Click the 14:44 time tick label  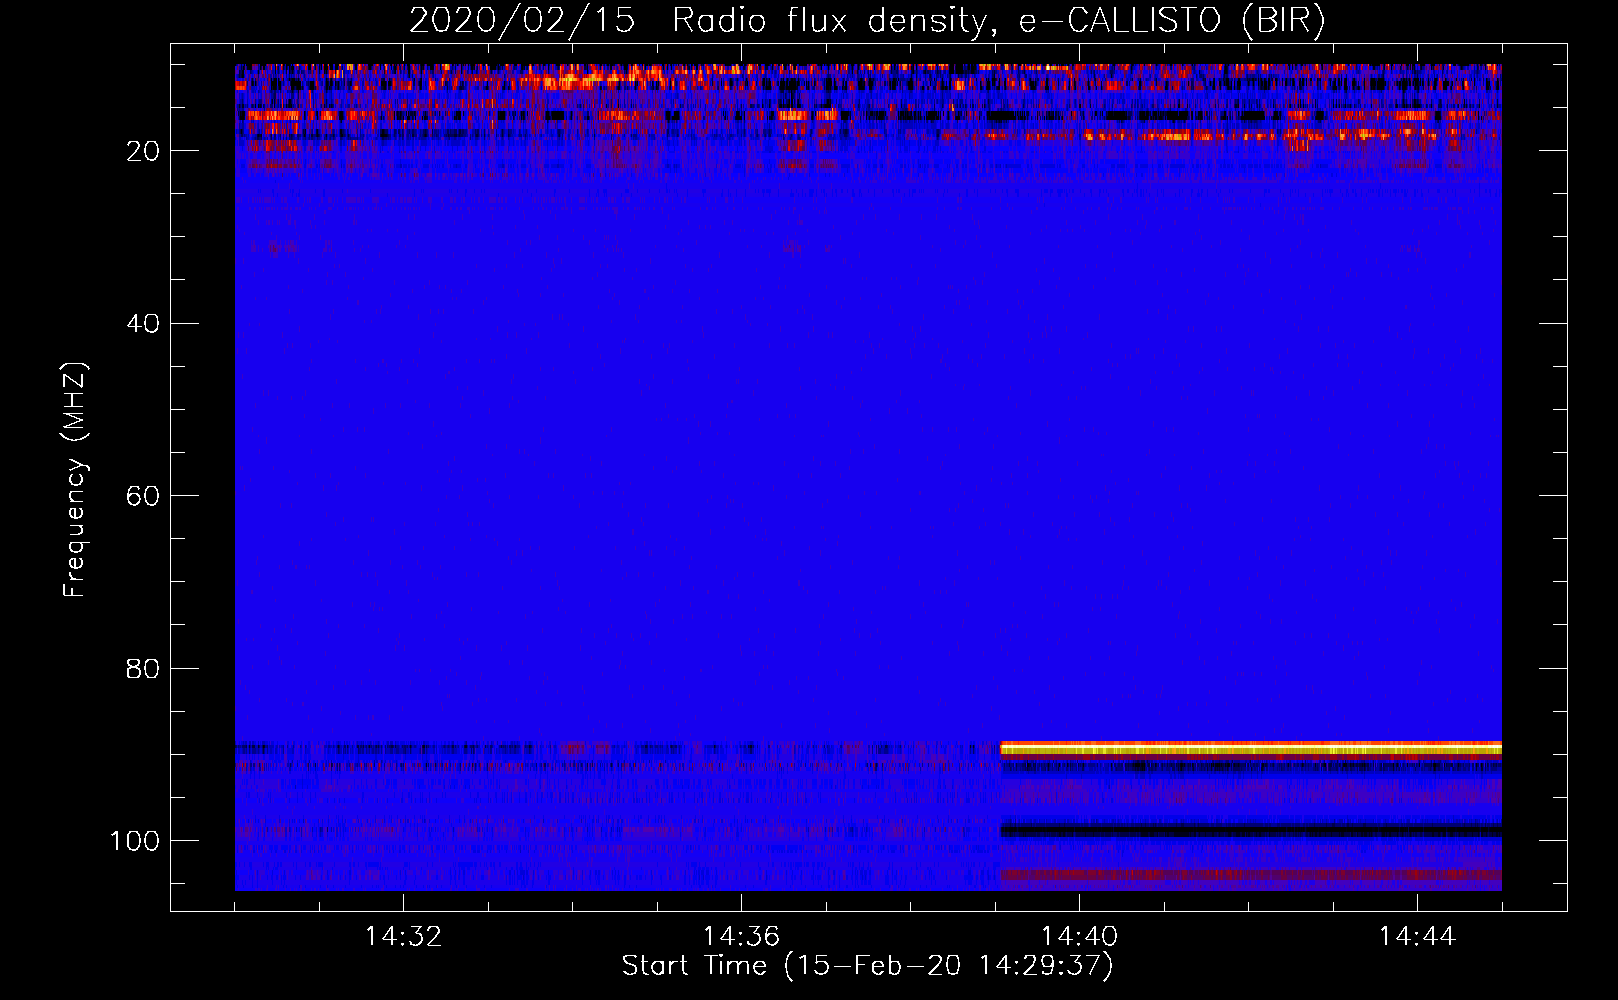click(1417, 937)
